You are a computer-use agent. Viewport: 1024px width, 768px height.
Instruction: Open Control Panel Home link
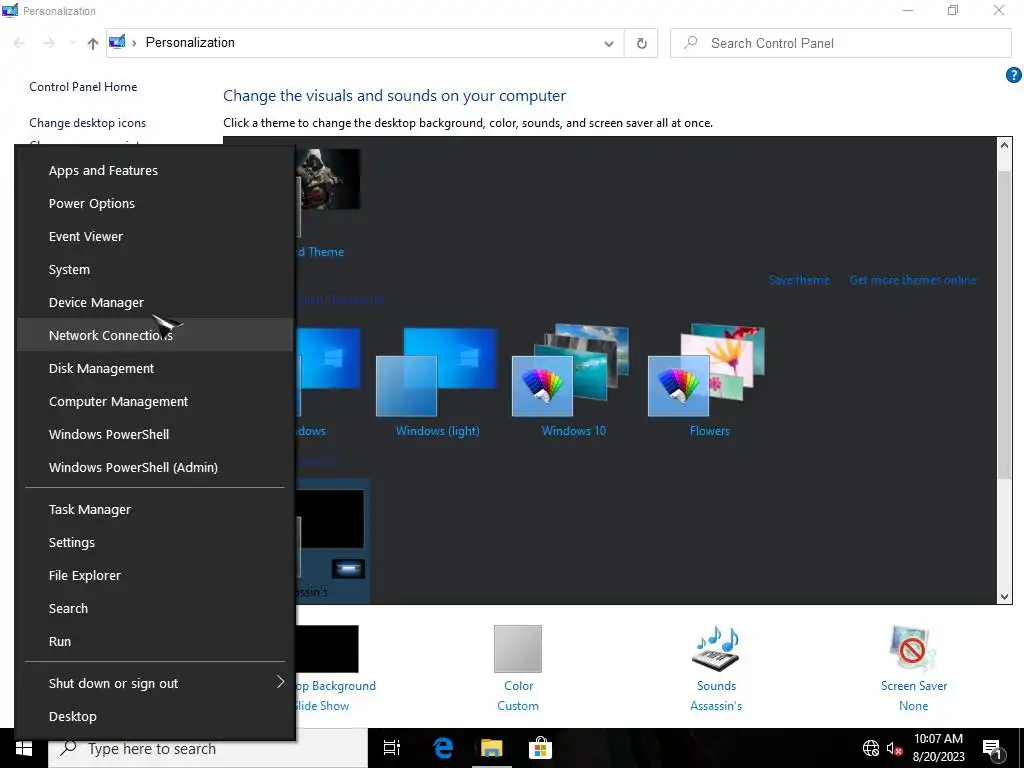83,87
